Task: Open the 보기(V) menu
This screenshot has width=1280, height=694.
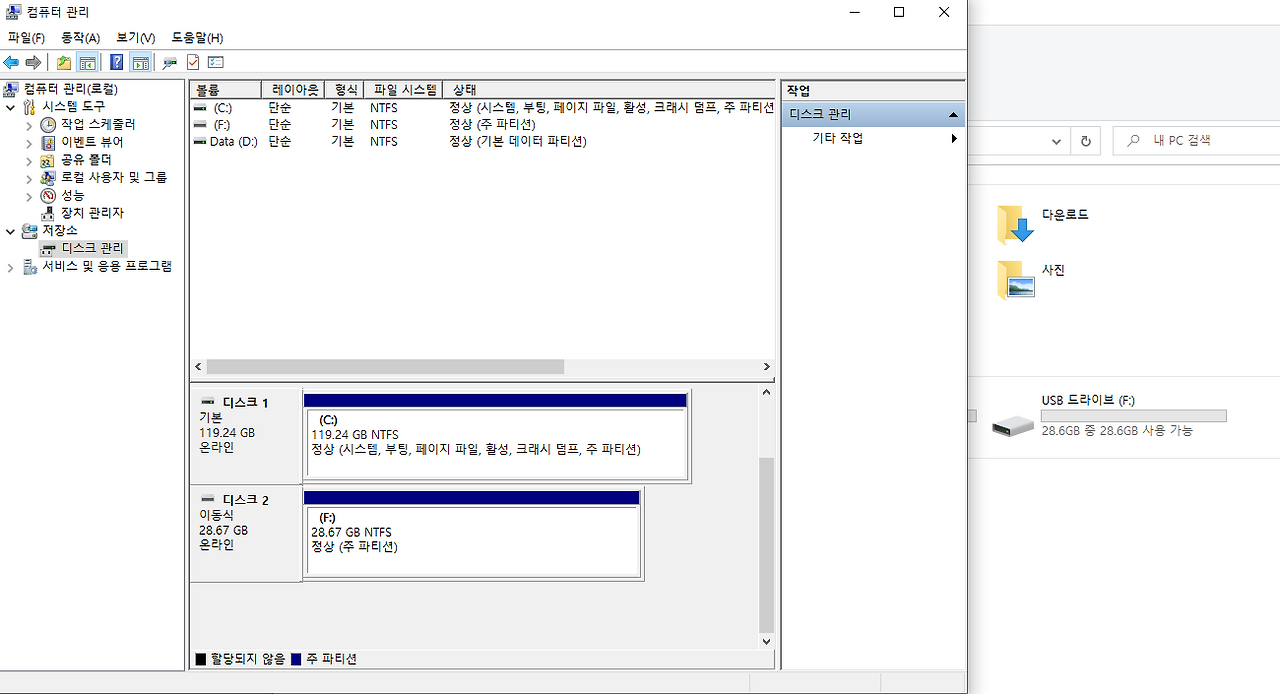Action: [136, 38]
